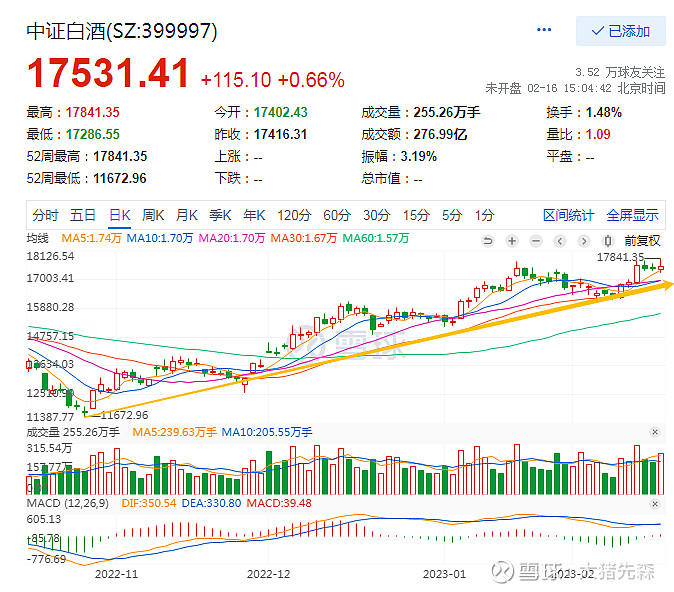Switch to 5分 interval
Viewport: 674px width, 592px height.
click(x=452, y=215)
